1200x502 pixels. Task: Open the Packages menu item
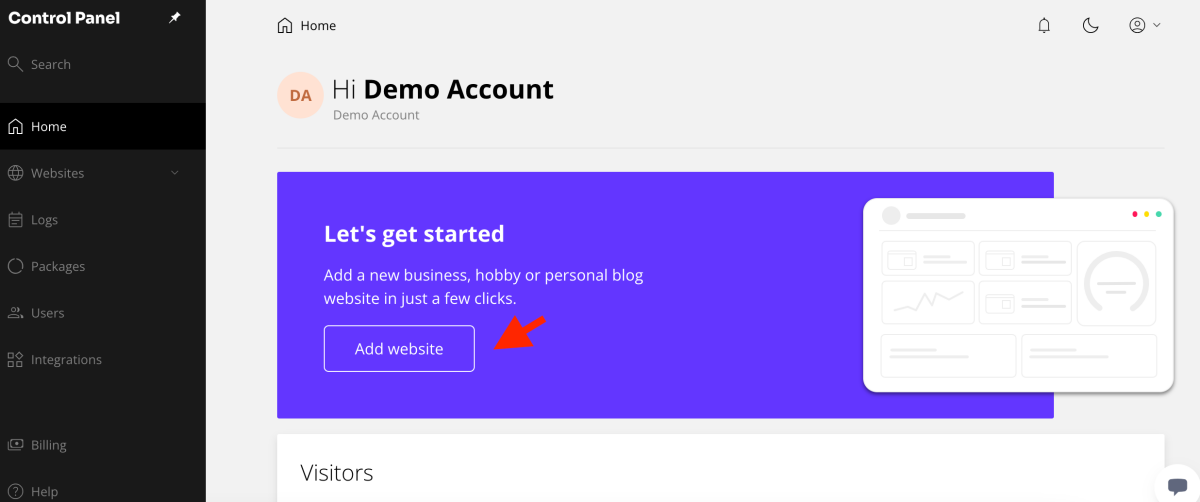point(58,266)
